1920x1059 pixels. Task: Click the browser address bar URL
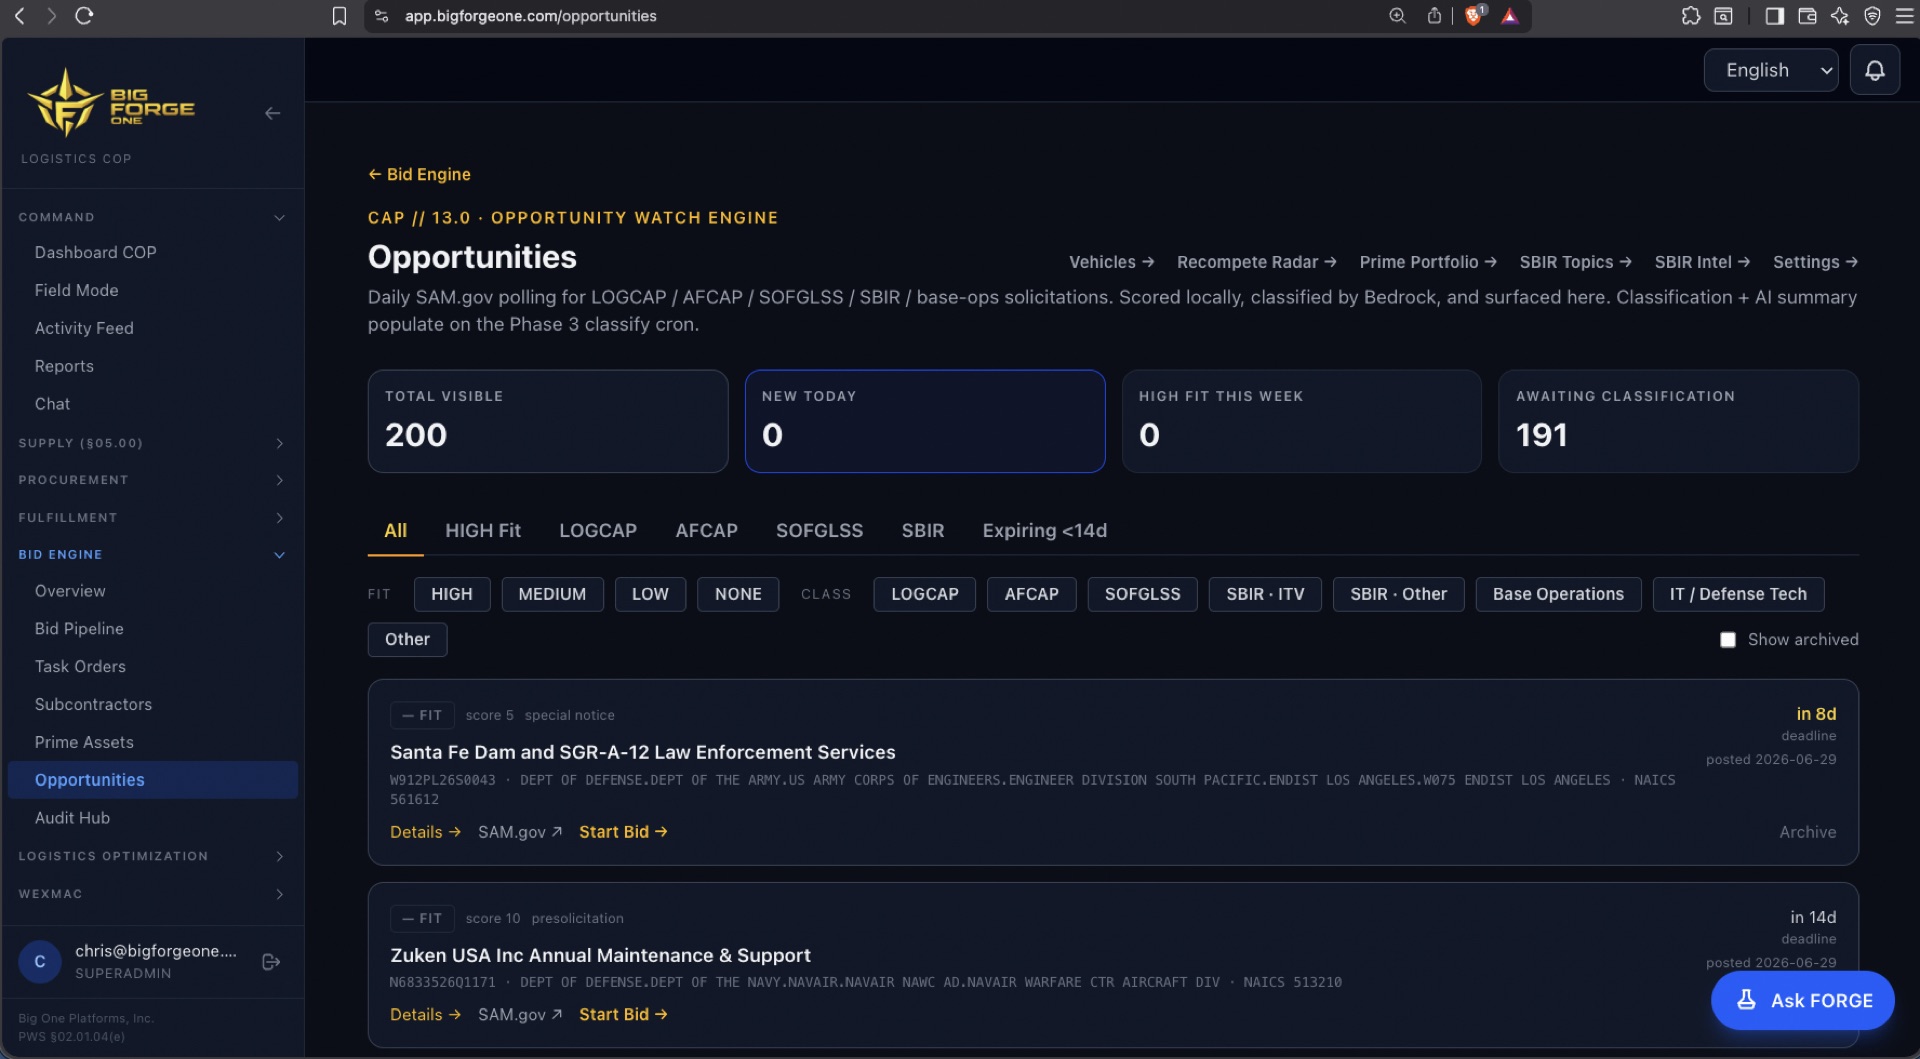click(531, 16)
